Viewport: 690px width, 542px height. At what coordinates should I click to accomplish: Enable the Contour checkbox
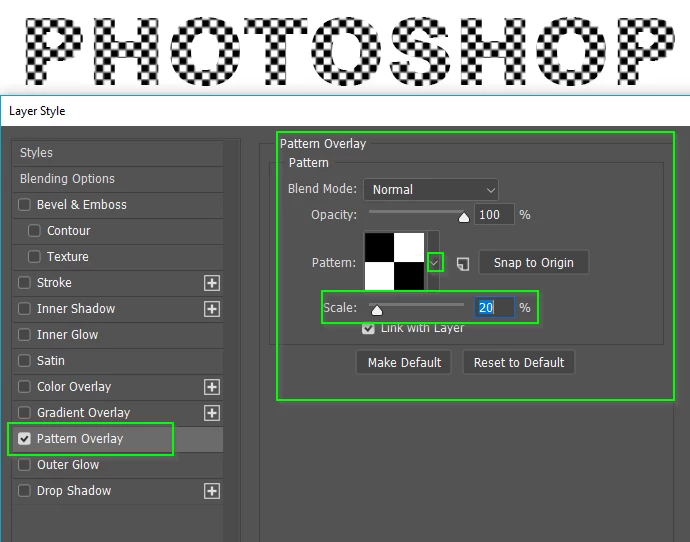(34, 231)
